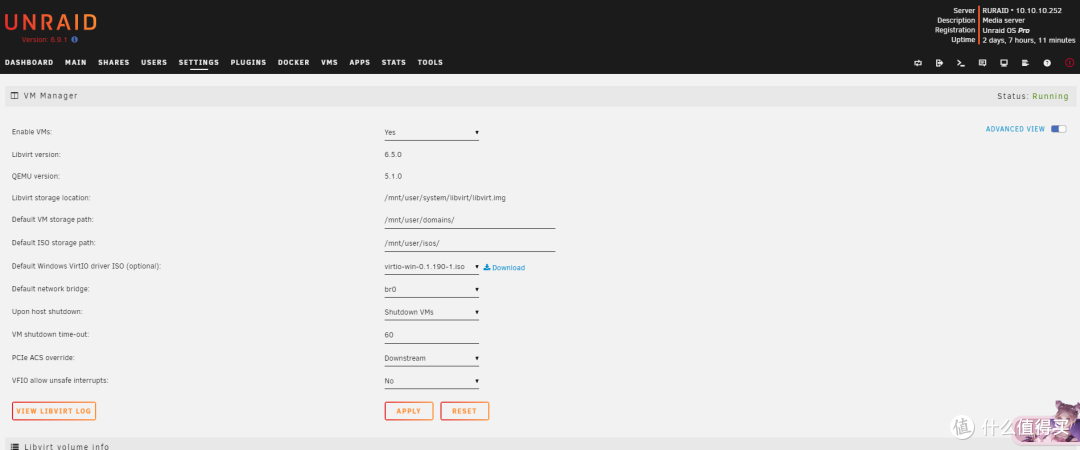
Task: Open the Enable VMs dropdown
Action: (x=431, y=132)
